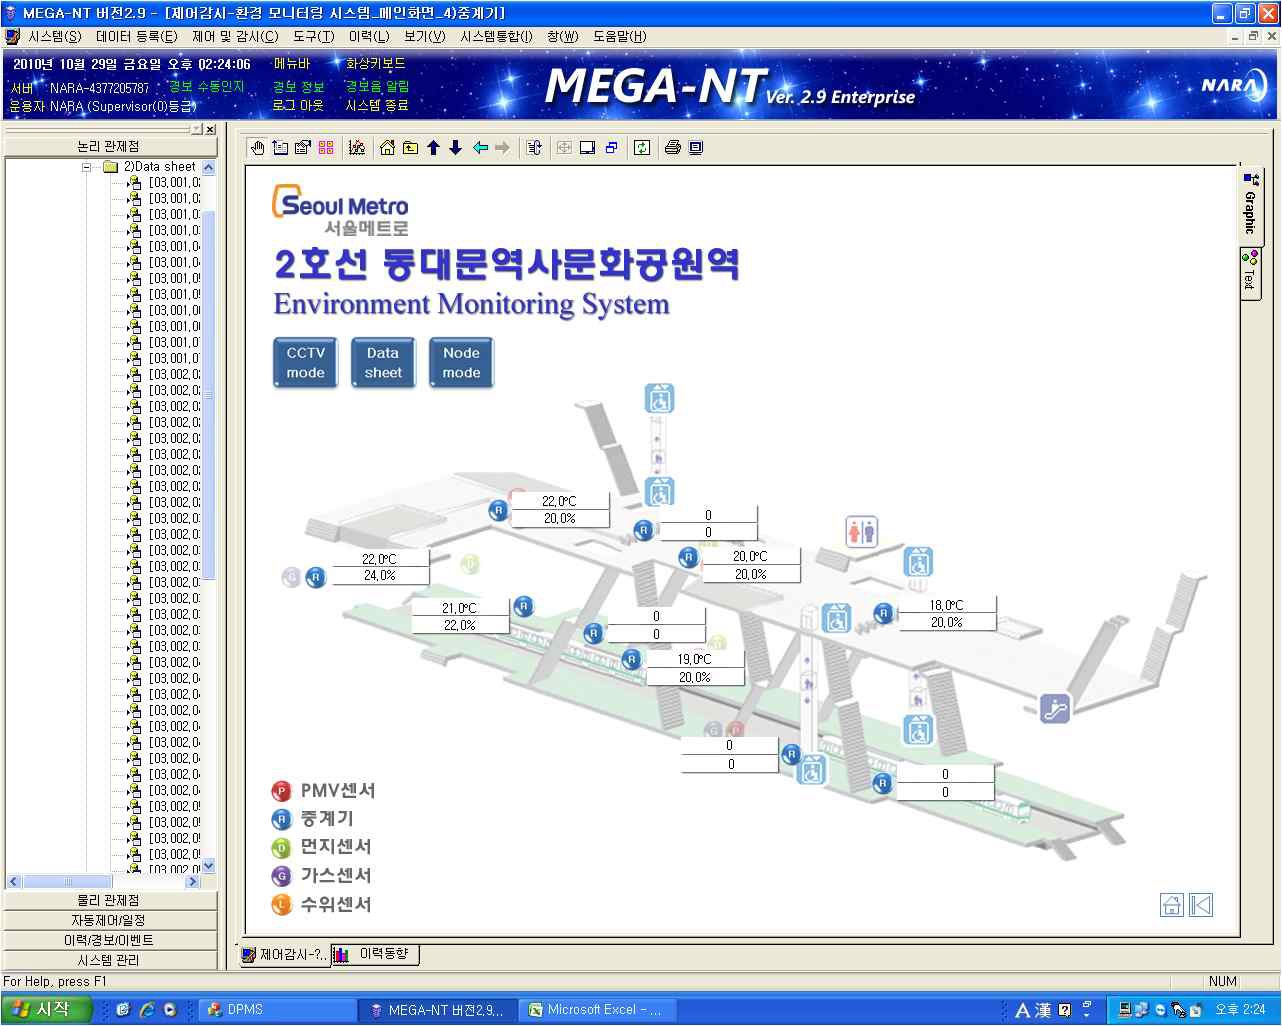
Task: Click the Data sheet button
Action: click(383, 362)
